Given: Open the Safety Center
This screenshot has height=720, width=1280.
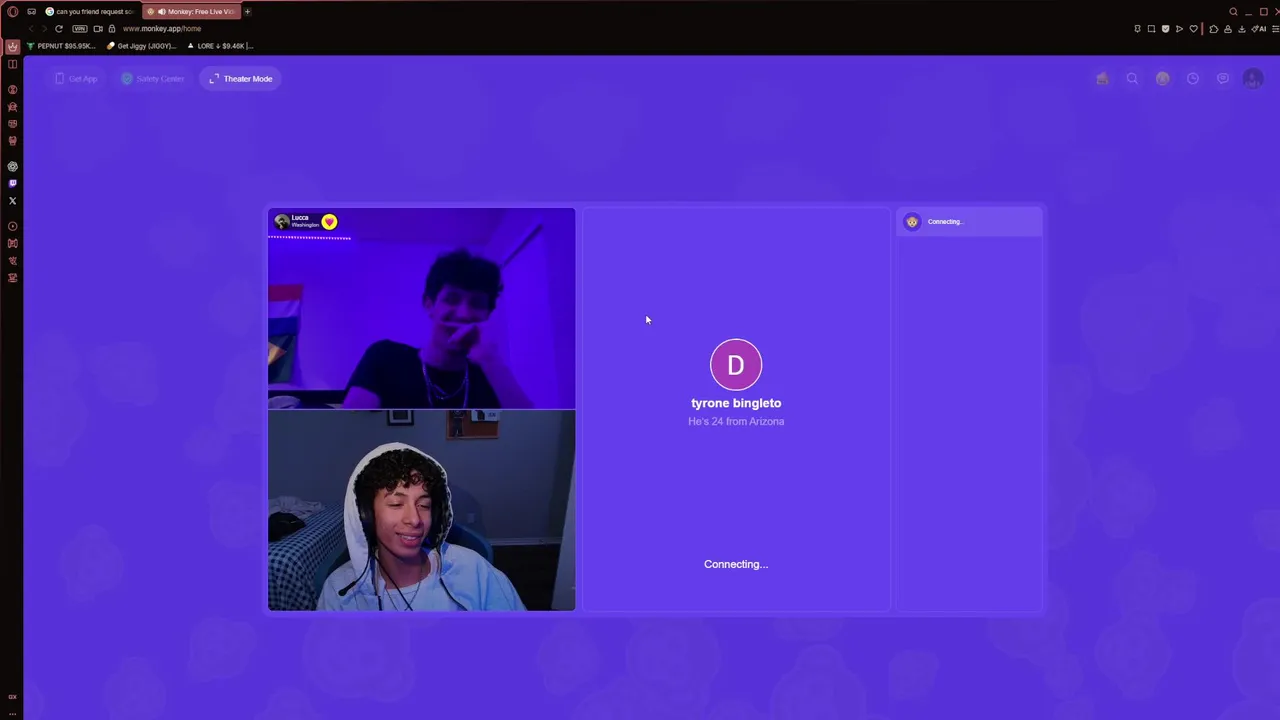Looking at the screenshot, I should pos(153,79).
